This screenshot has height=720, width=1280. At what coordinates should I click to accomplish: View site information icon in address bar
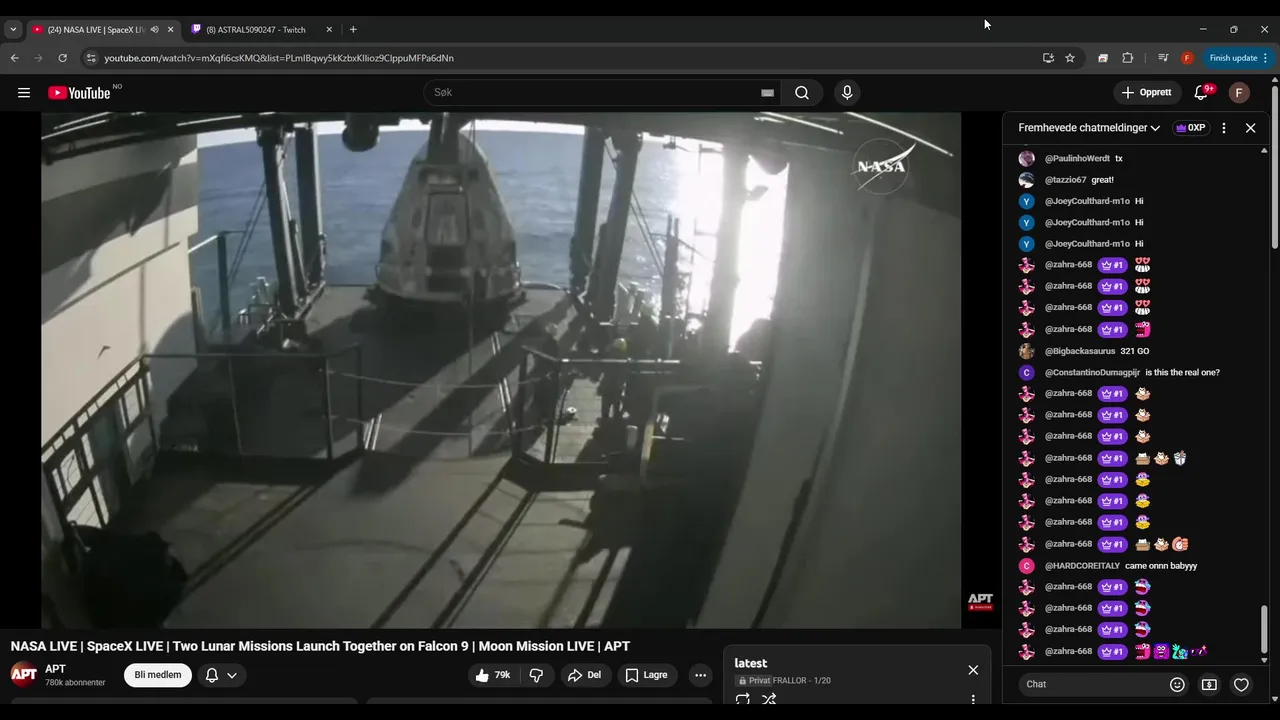(91, 58)
